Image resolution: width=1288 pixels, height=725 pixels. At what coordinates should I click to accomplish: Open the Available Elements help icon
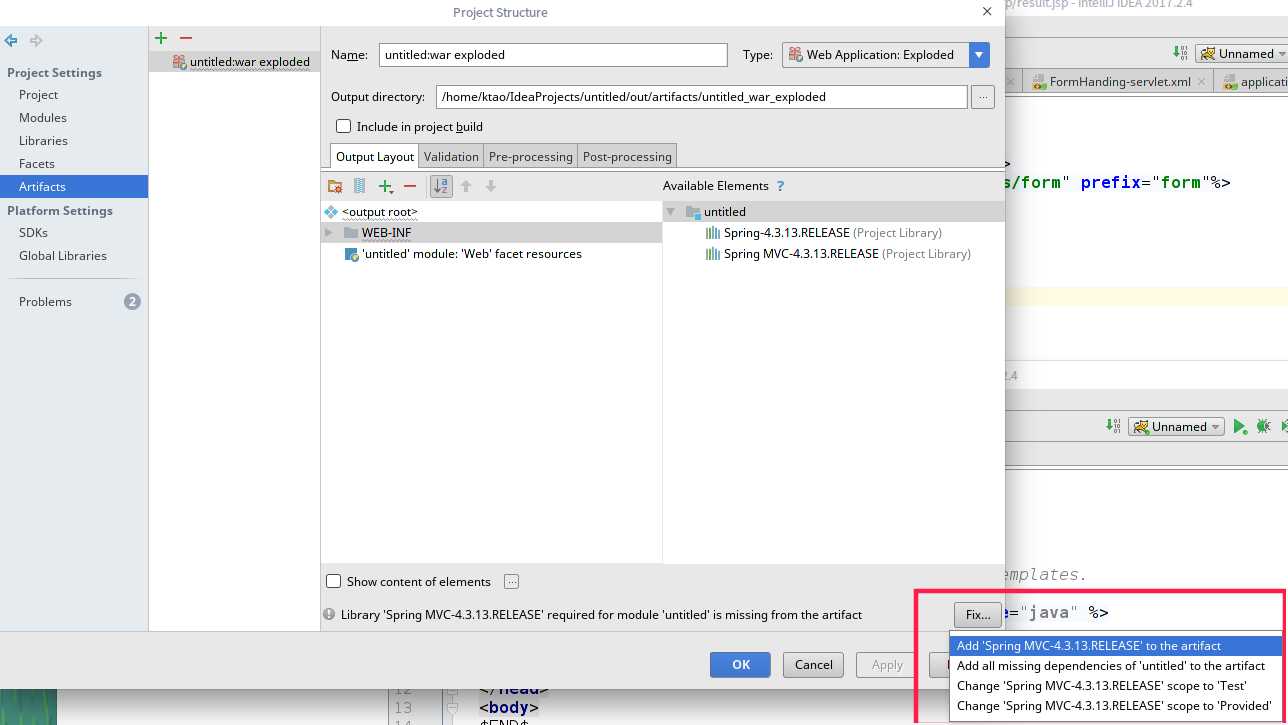click(x=780, y=186)
